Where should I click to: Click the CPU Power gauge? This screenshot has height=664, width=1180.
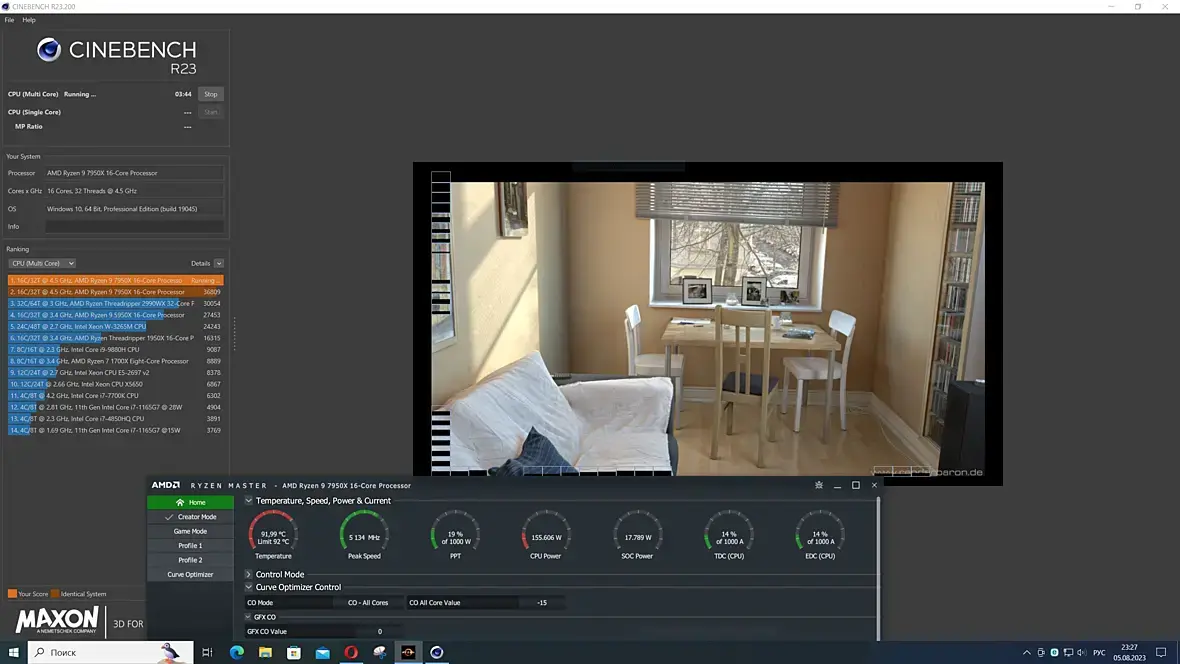pyautogui.click(x=546, y=535)
